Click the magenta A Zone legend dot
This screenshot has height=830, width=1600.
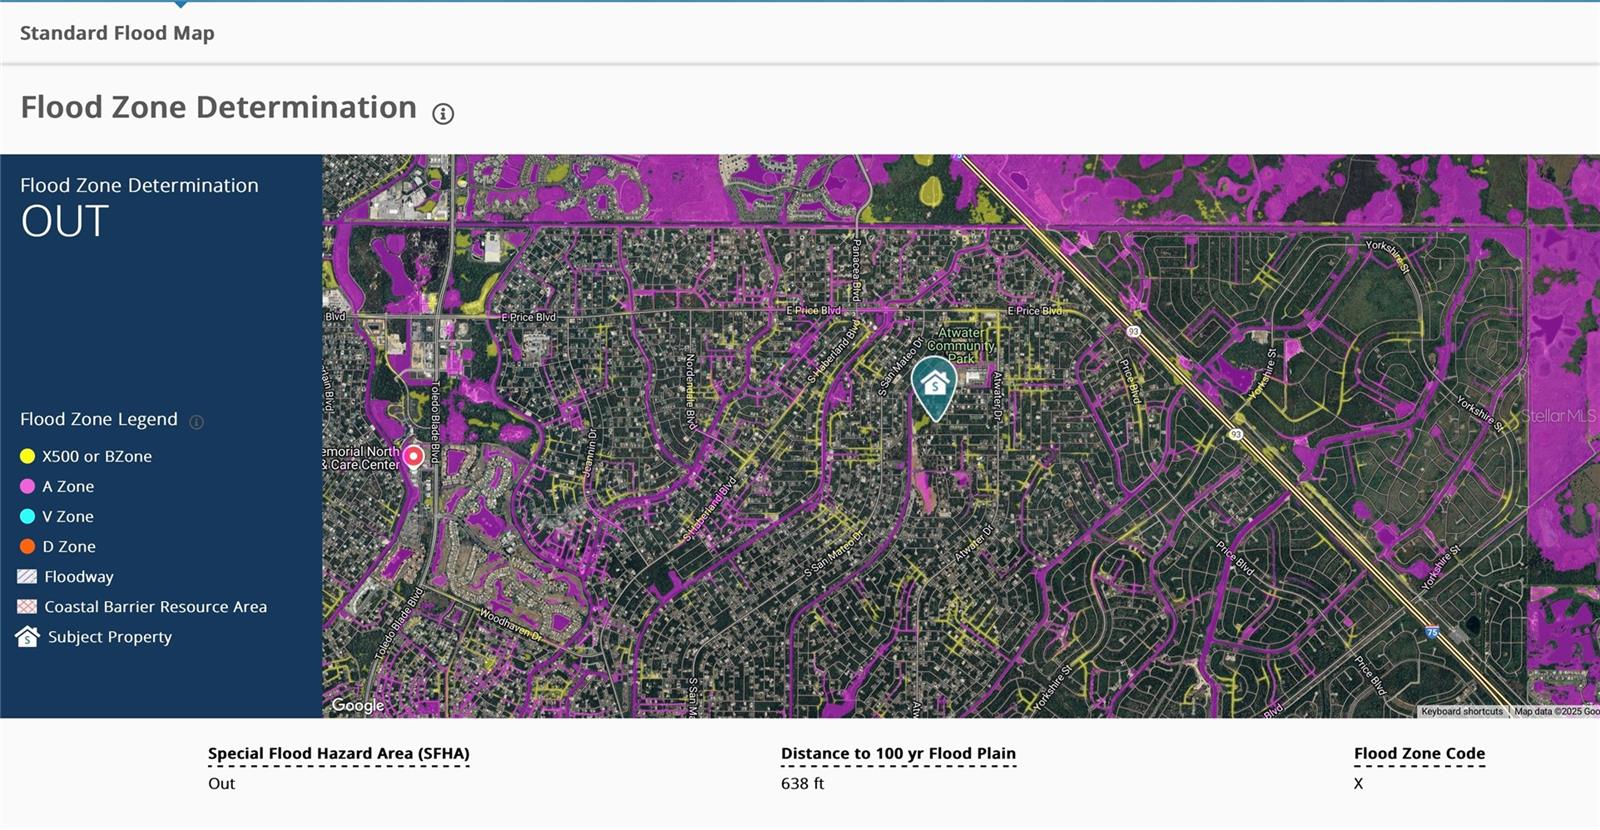coord(28,486)
